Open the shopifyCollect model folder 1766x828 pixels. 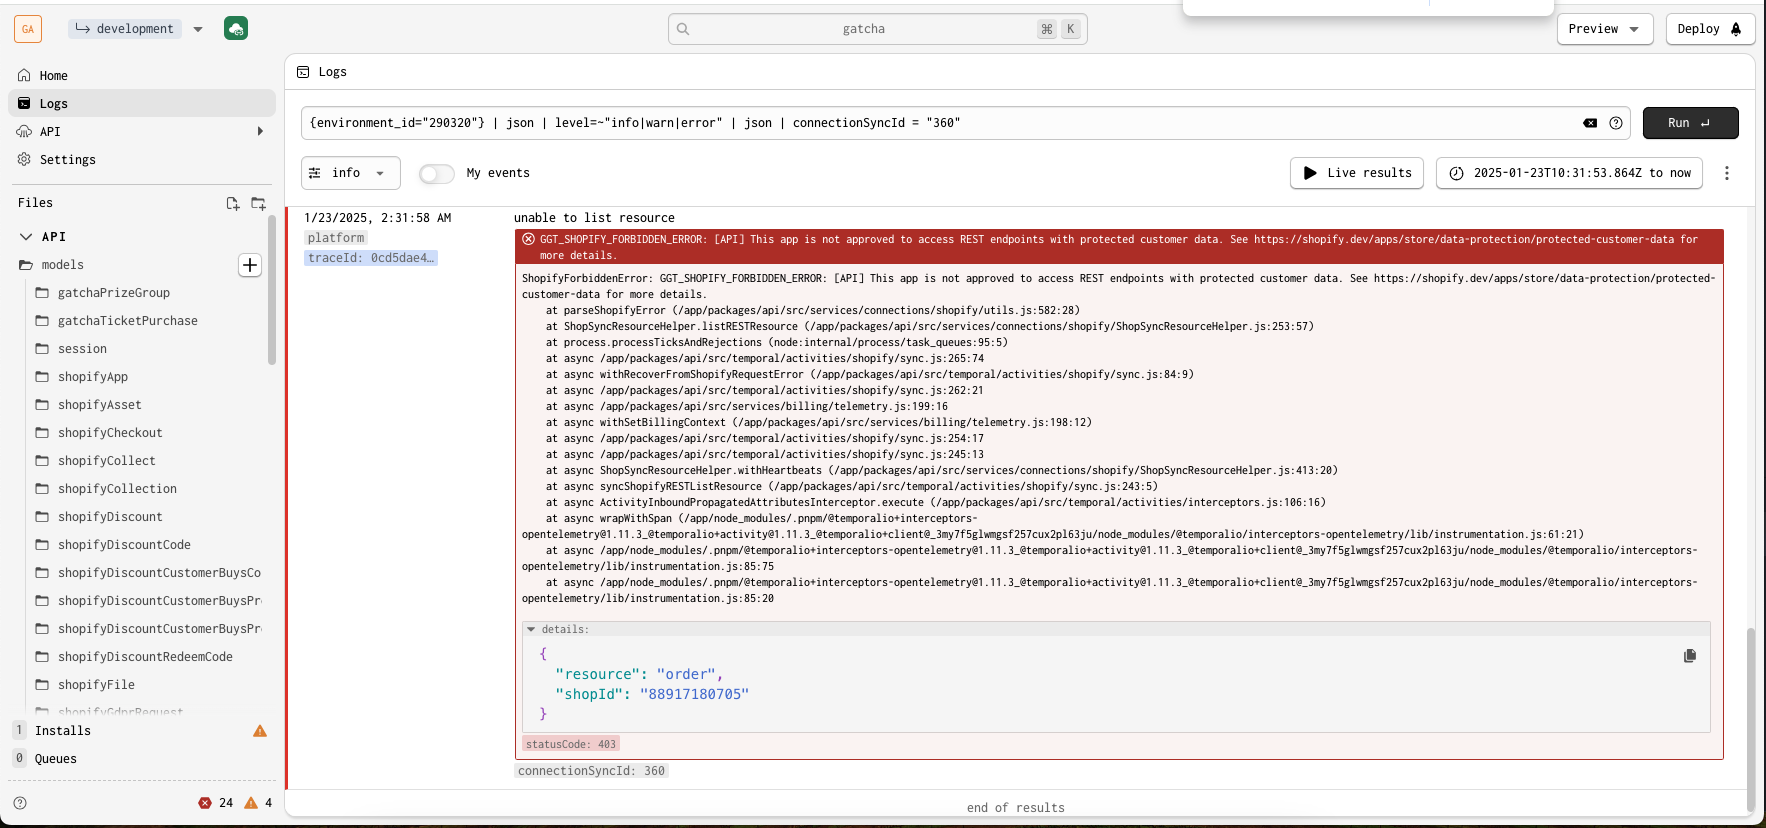(x=106, y=461)
